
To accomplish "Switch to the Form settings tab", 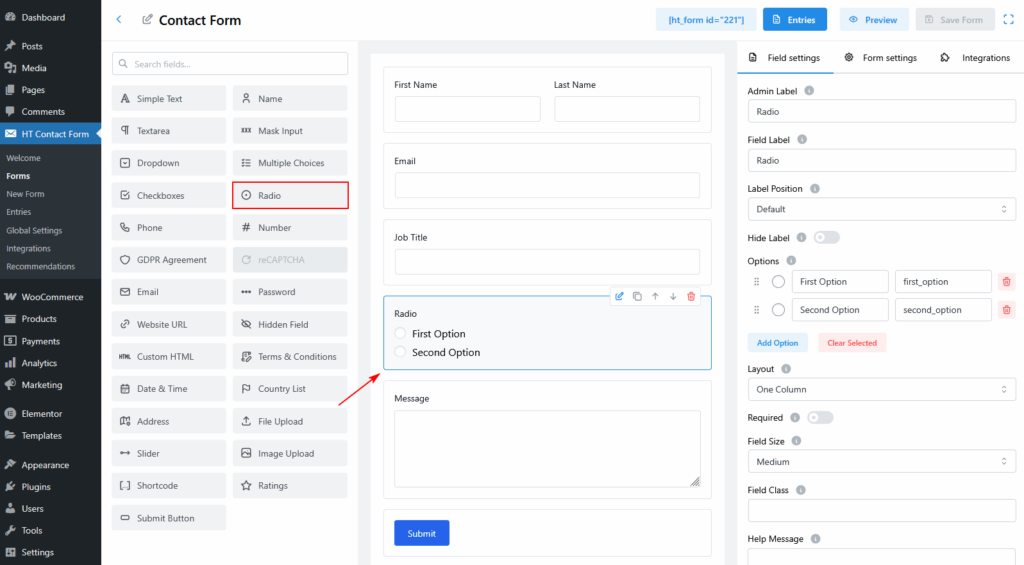I will pyautogui.click(x=880, y=58).
